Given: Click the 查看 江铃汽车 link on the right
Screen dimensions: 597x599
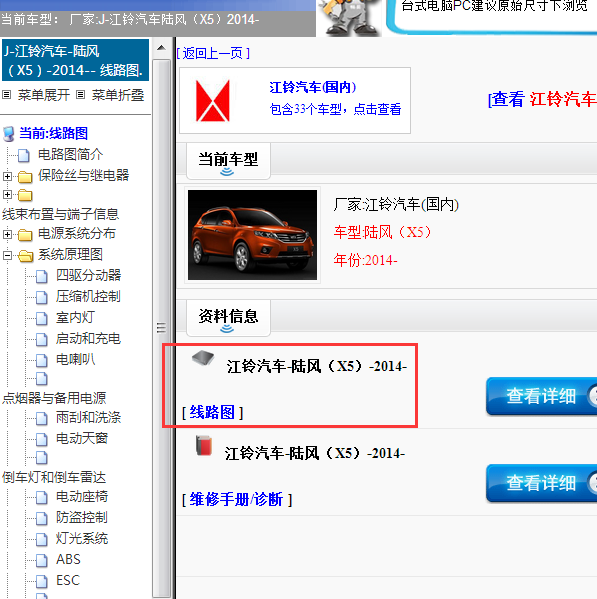Looking at the screenshot, I should [542, 99].
